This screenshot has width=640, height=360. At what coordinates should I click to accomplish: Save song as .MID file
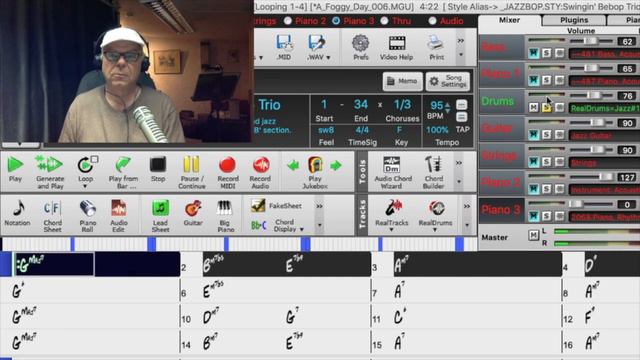coord(284,47)
